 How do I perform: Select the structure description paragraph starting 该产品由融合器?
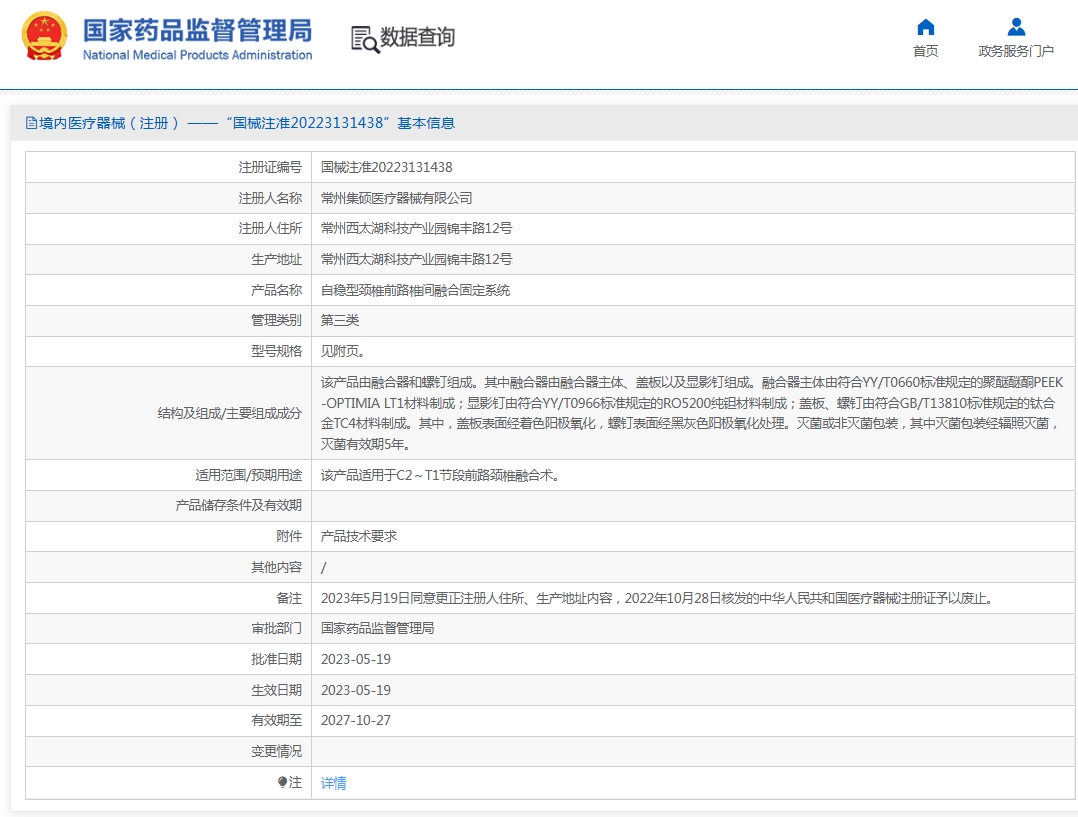coord(692,413)
